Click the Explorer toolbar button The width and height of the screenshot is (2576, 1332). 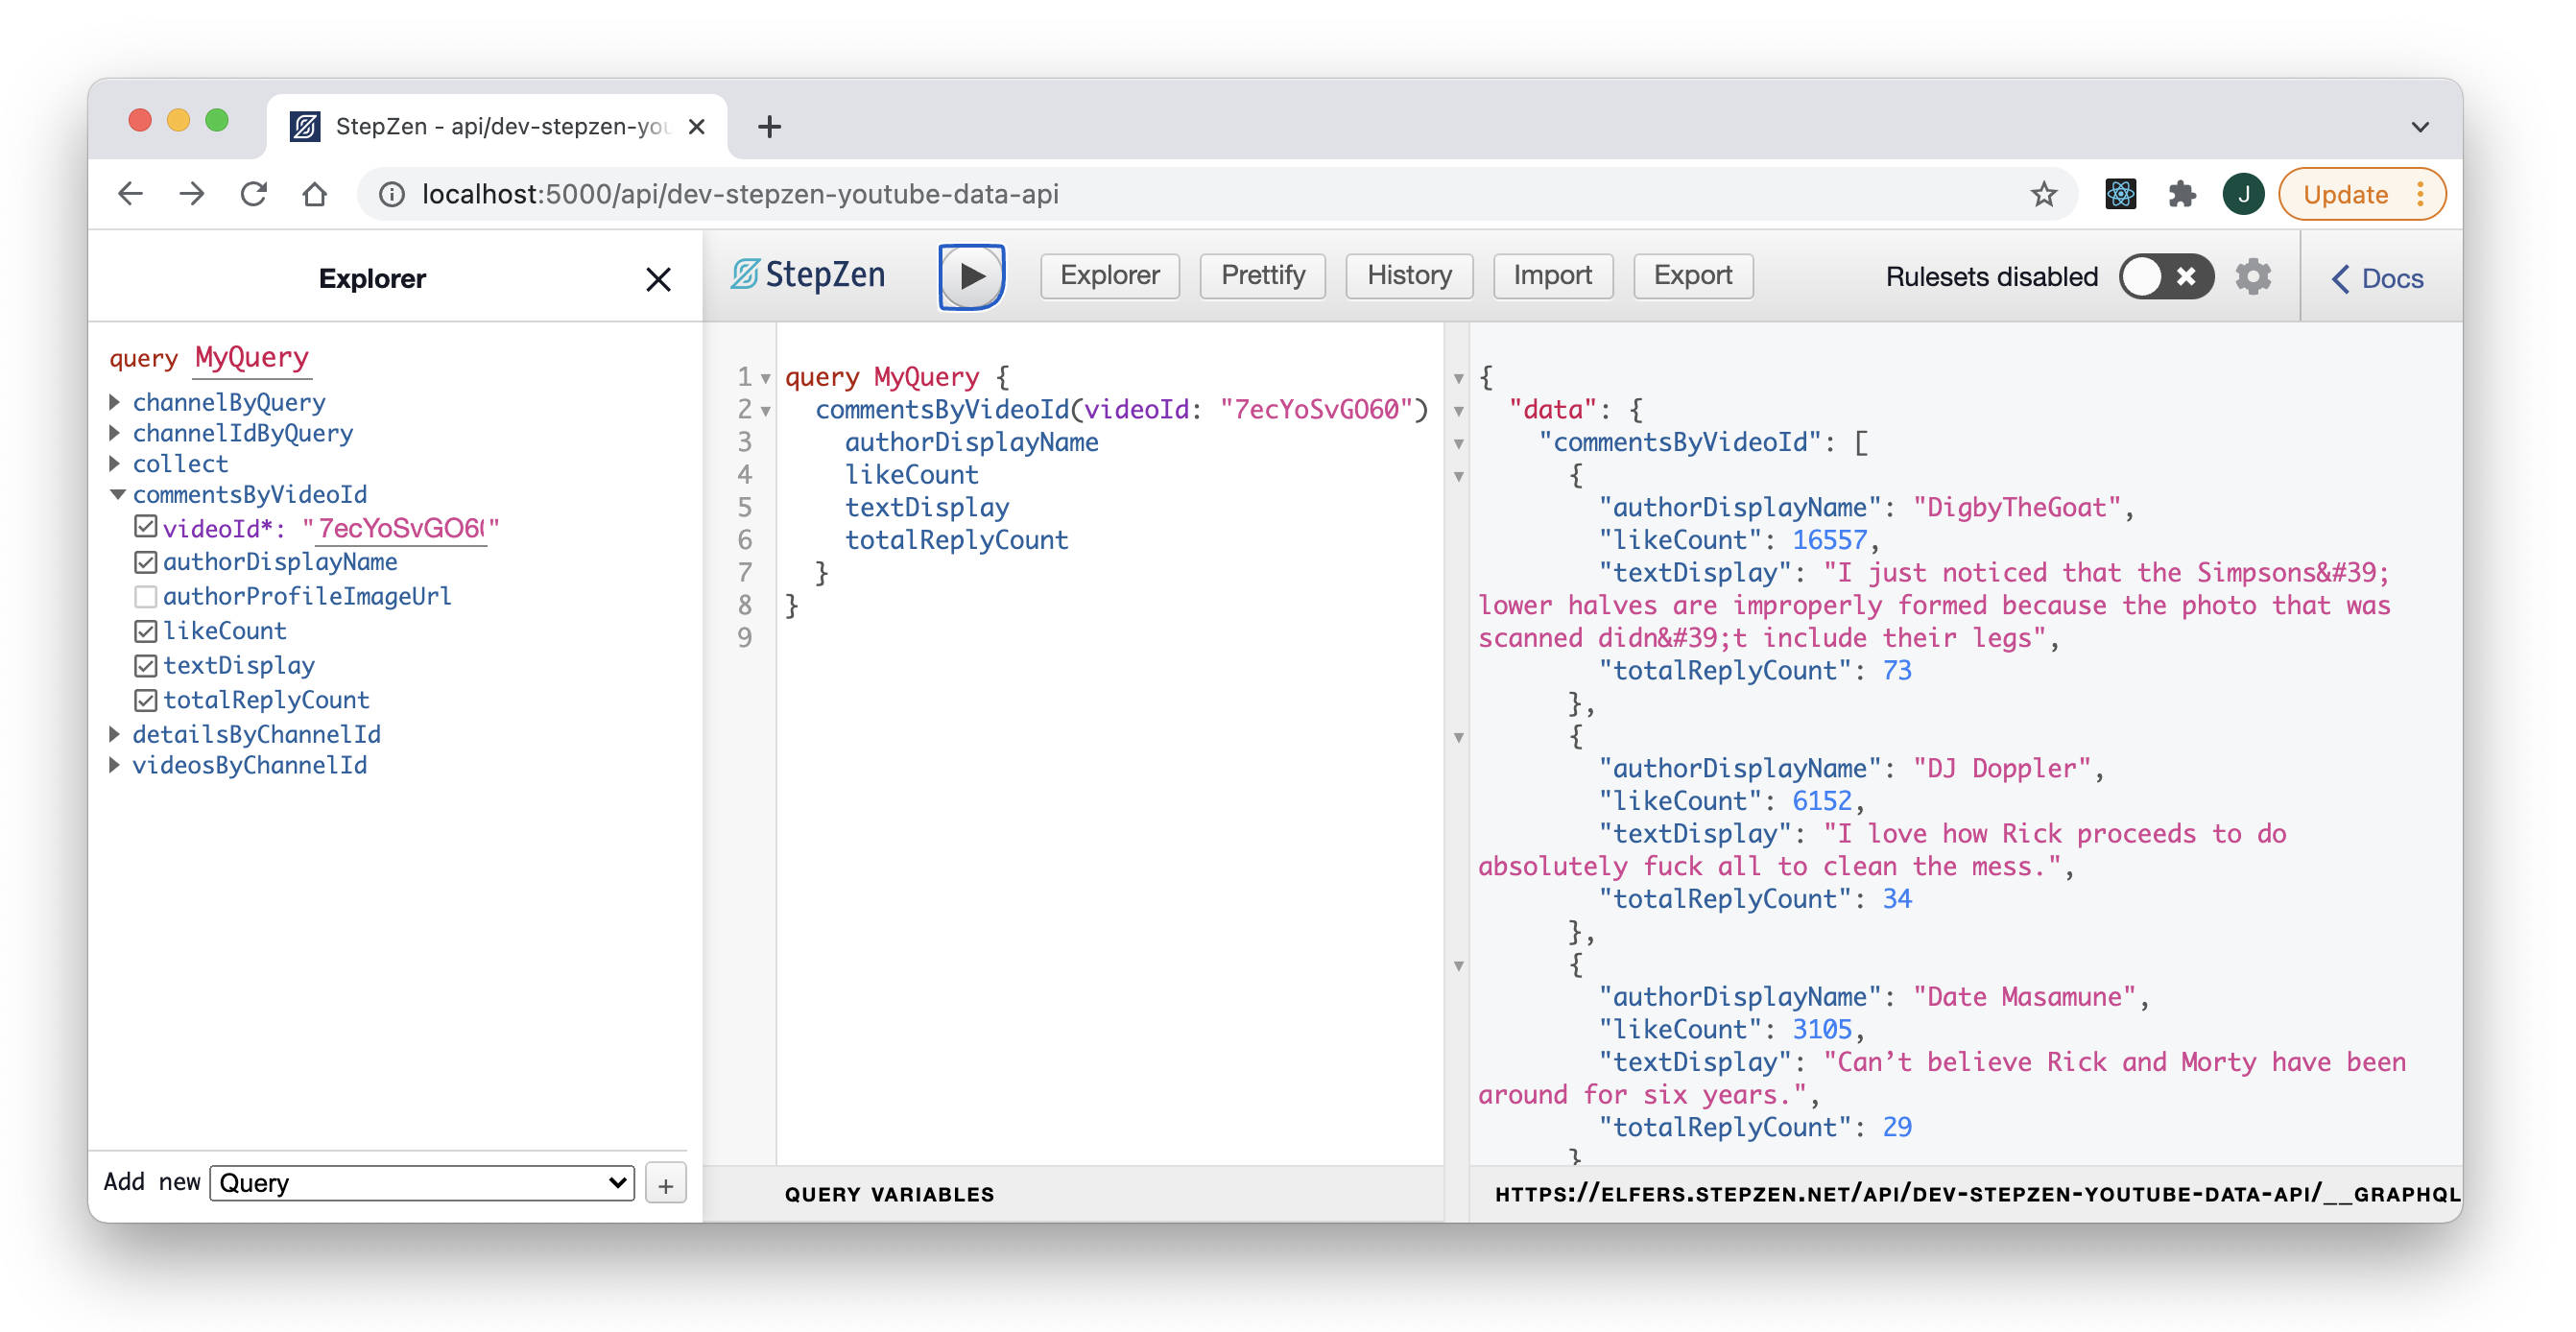pyautogui.click(x=1109, y=275)
